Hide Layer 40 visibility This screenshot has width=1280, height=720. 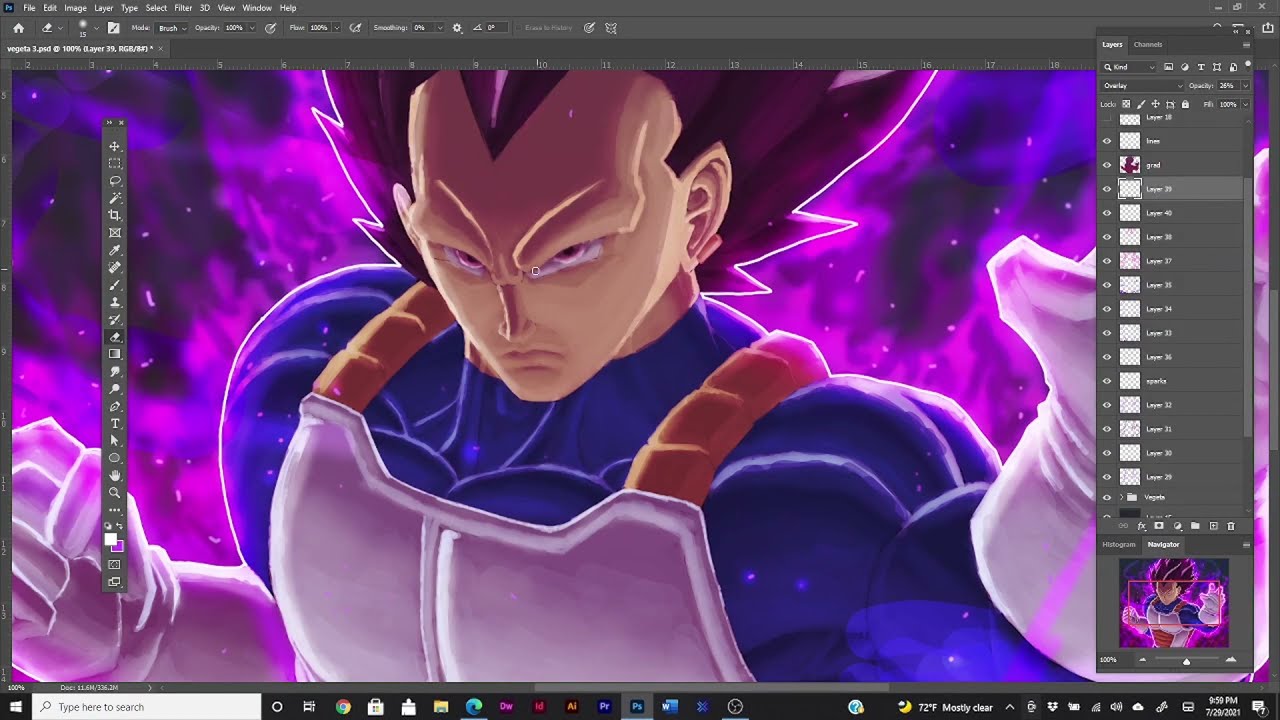1106,213
